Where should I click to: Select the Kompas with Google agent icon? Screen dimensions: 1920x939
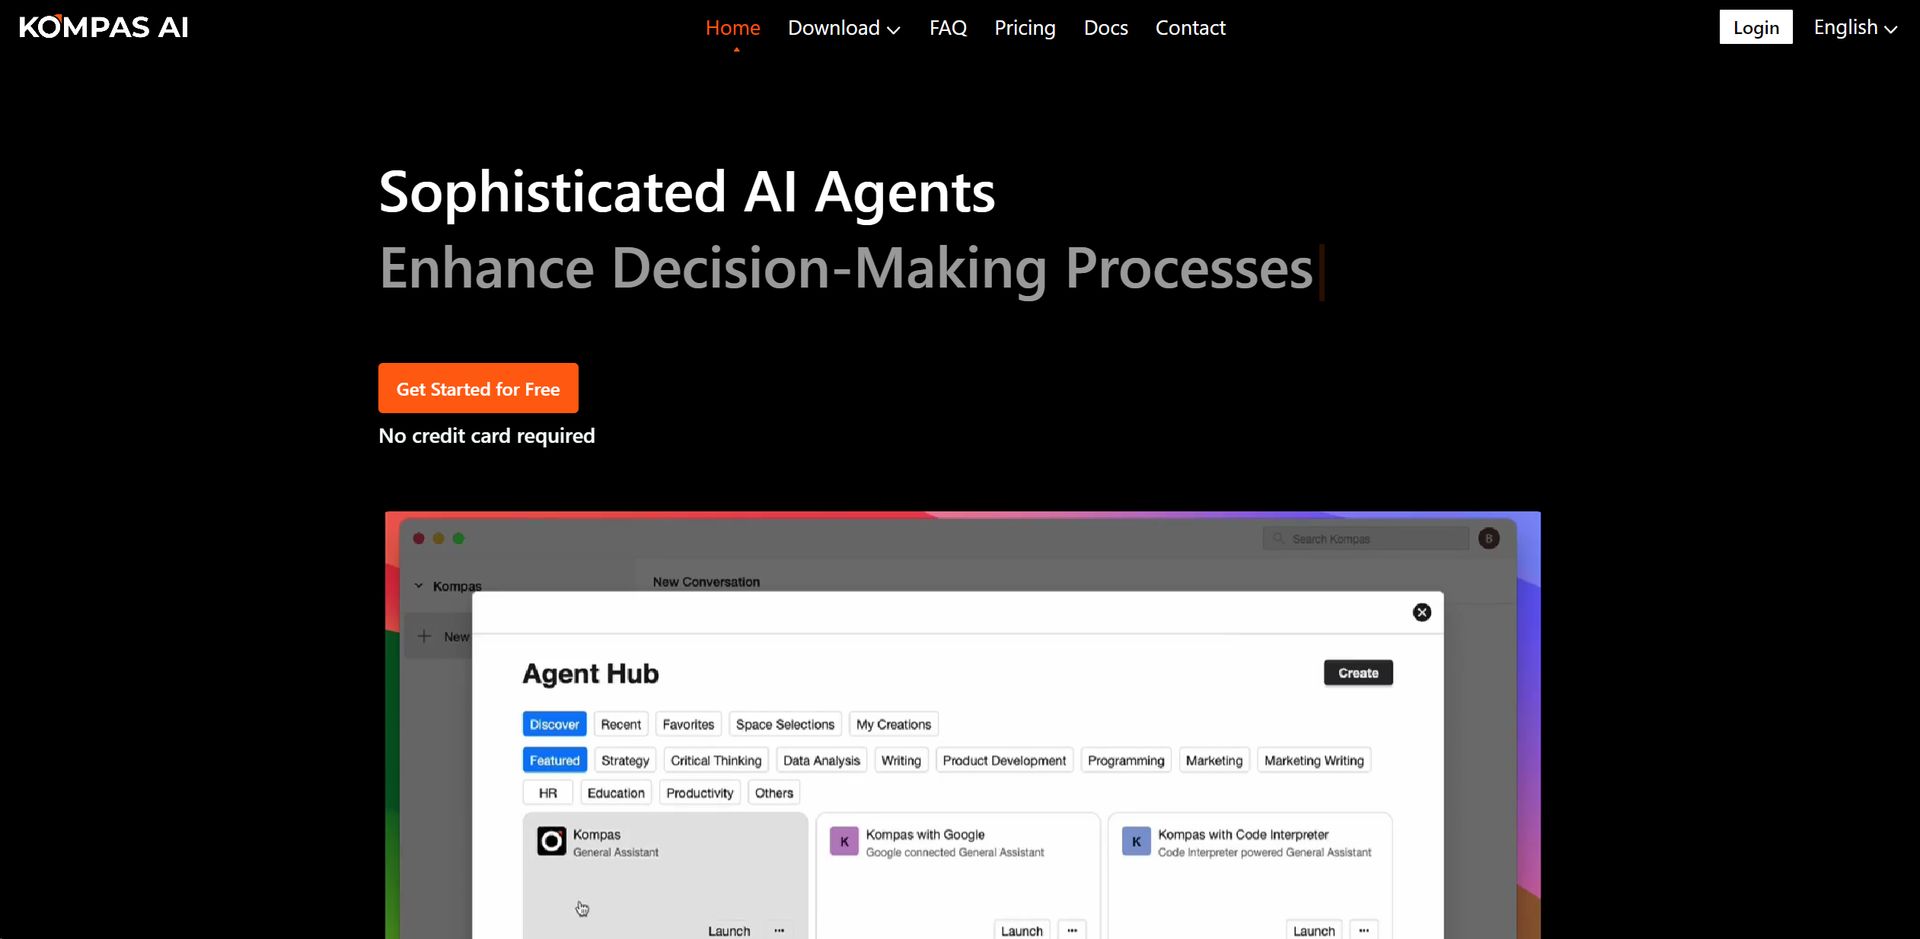(844, 841)
